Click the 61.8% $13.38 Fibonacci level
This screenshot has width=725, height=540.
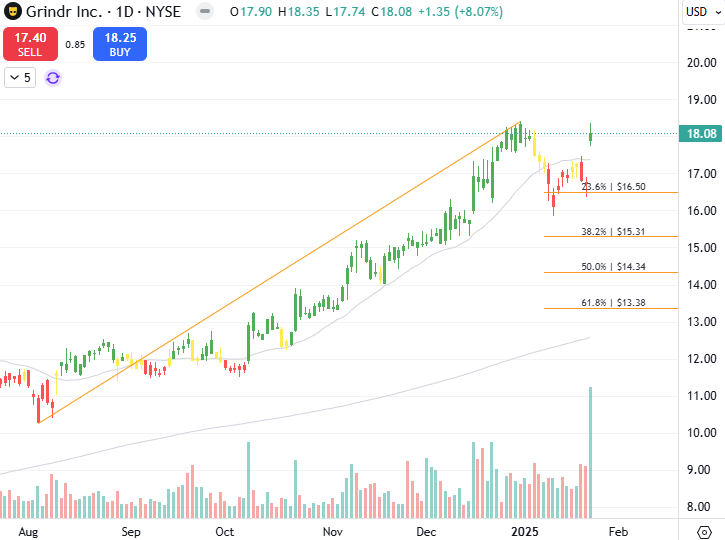coord(613,303)
